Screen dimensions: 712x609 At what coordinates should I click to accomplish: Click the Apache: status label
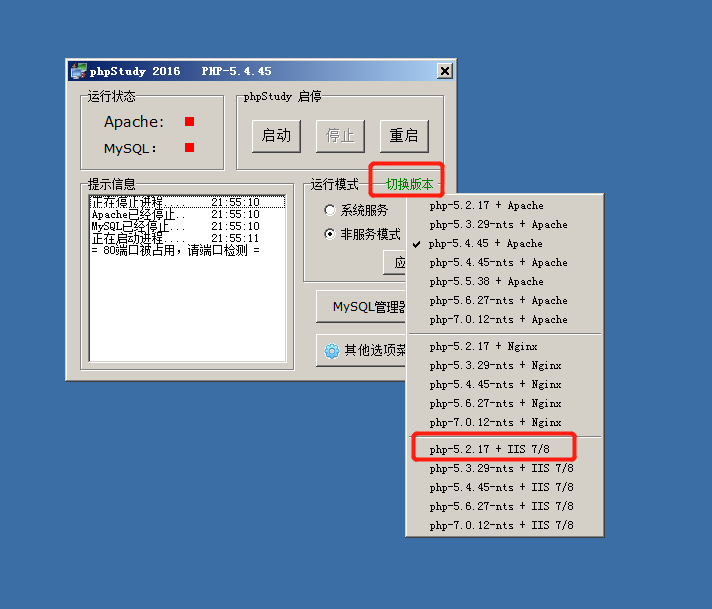coord(134,122)
